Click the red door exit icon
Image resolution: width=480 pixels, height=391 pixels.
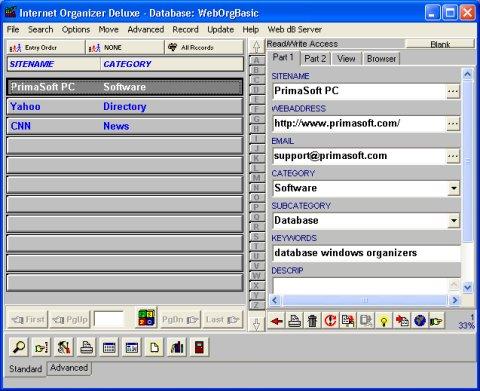pos(199,347)
